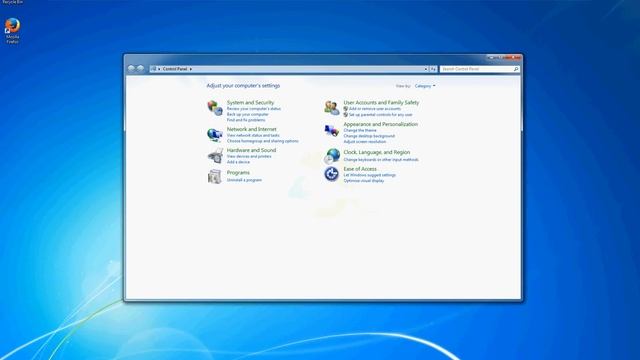Click Let Windows suggest settings
Image resolution: width=640 pixels, height=360 pixels.
point(369,175)
